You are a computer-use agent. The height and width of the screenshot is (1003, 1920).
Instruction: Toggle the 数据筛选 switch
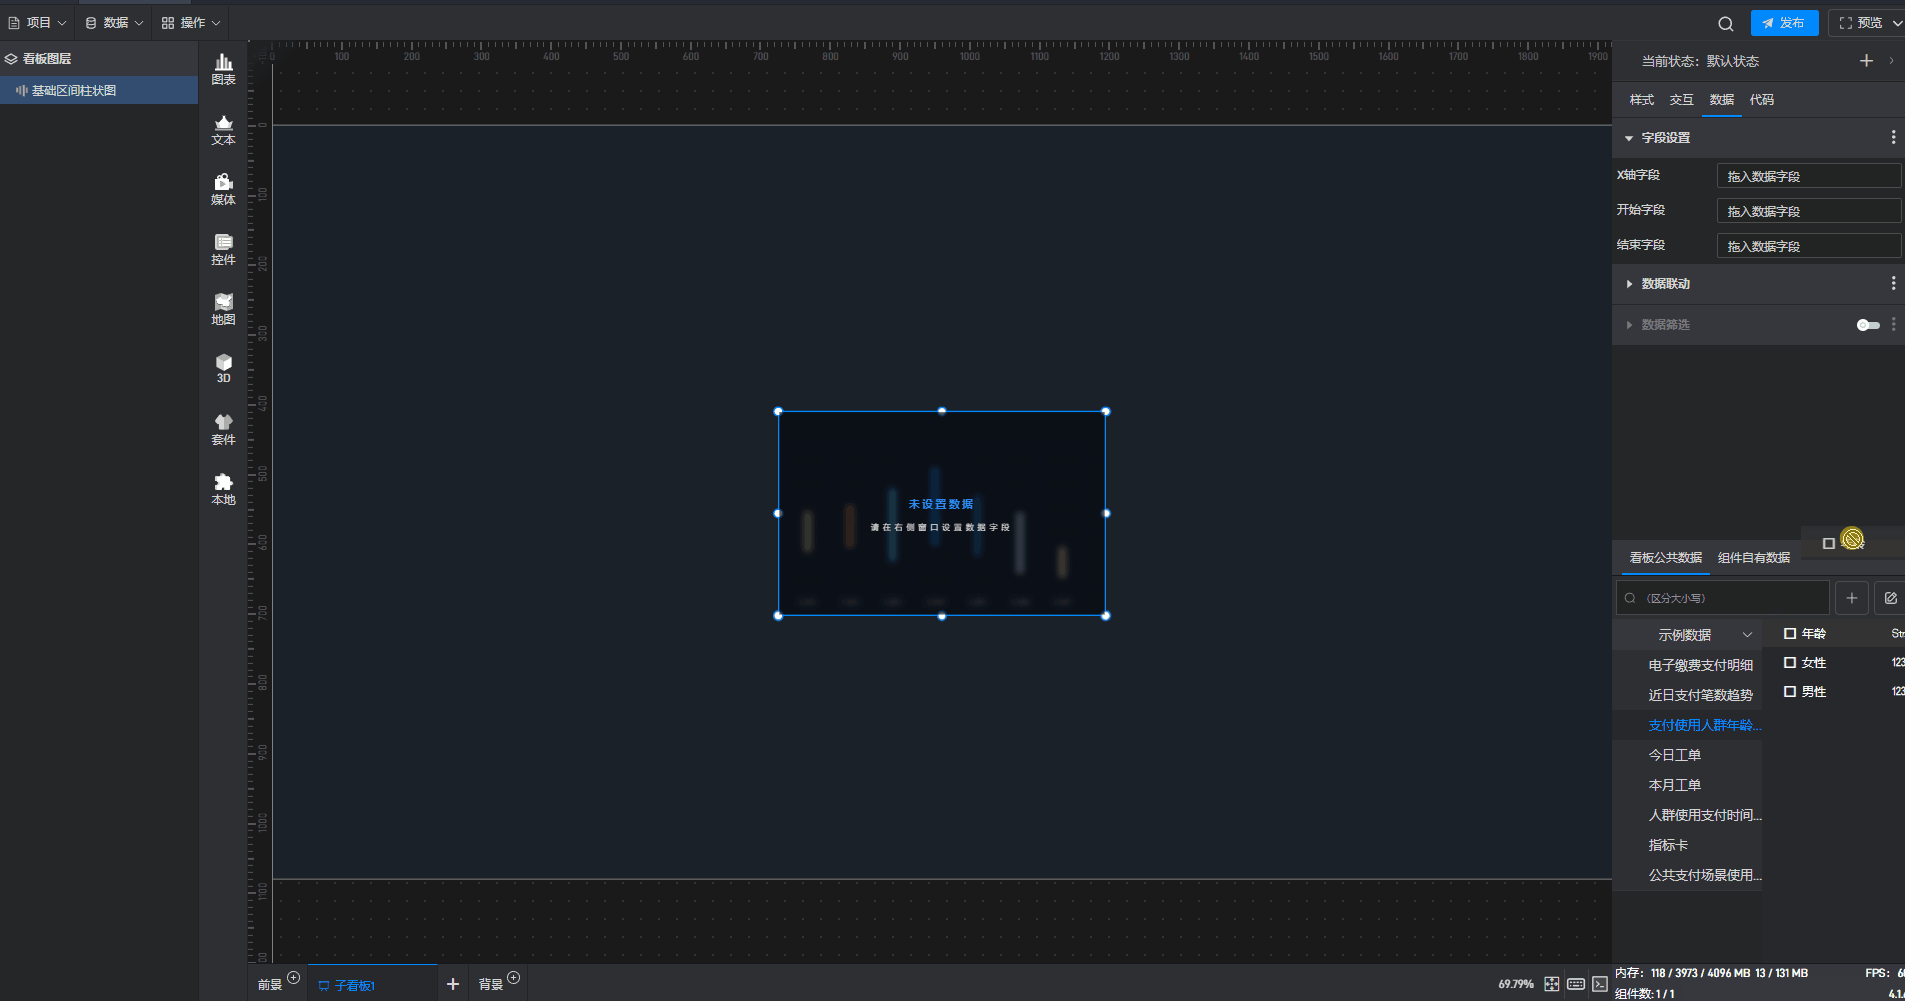(1867, 325)
